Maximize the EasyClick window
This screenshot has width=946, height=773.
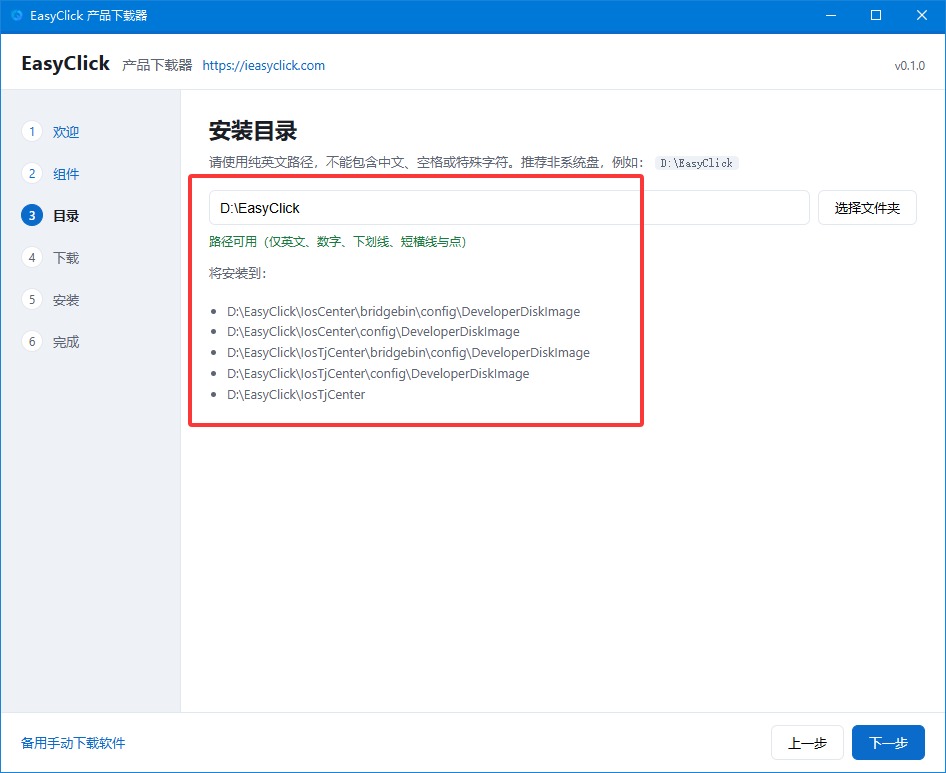pyautogui.click(x=876, y=16)
